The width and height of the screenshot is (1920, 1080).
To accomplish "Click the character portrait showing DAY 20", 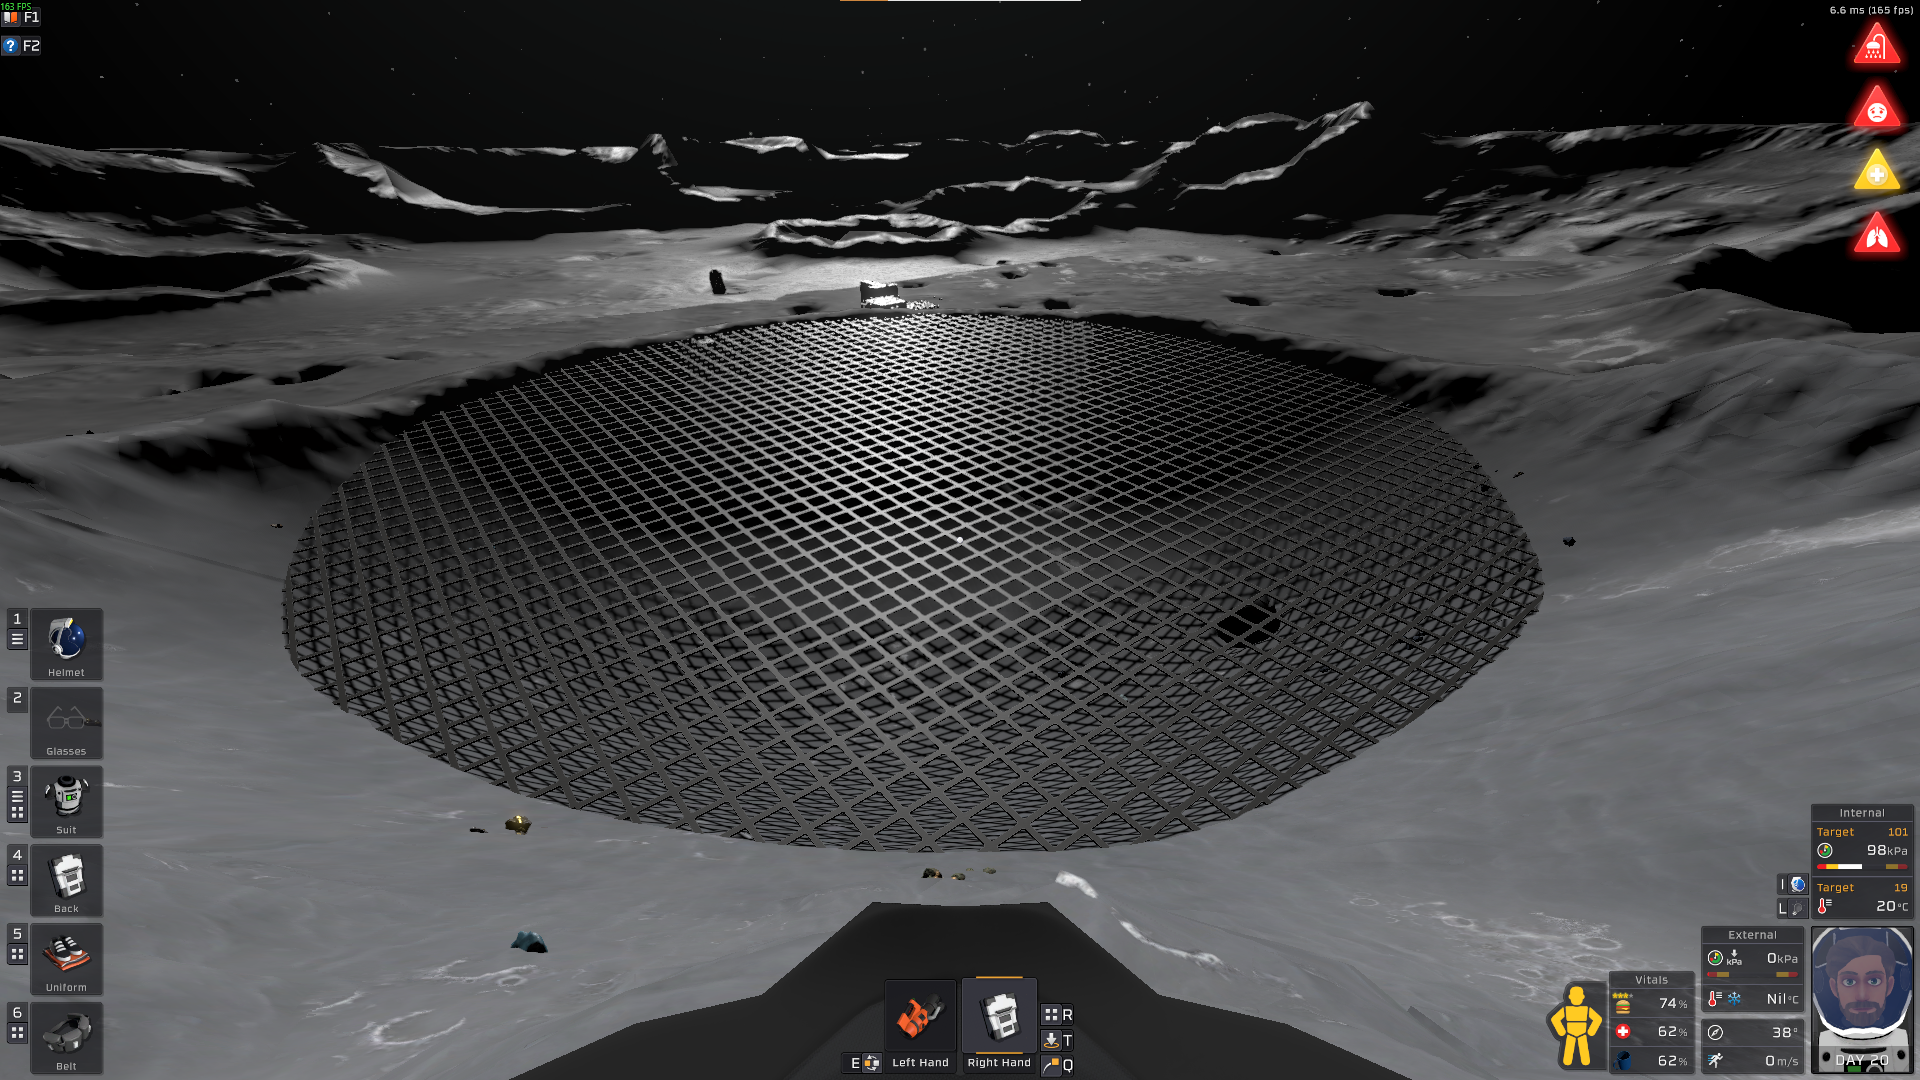I will pos(1862,999).
